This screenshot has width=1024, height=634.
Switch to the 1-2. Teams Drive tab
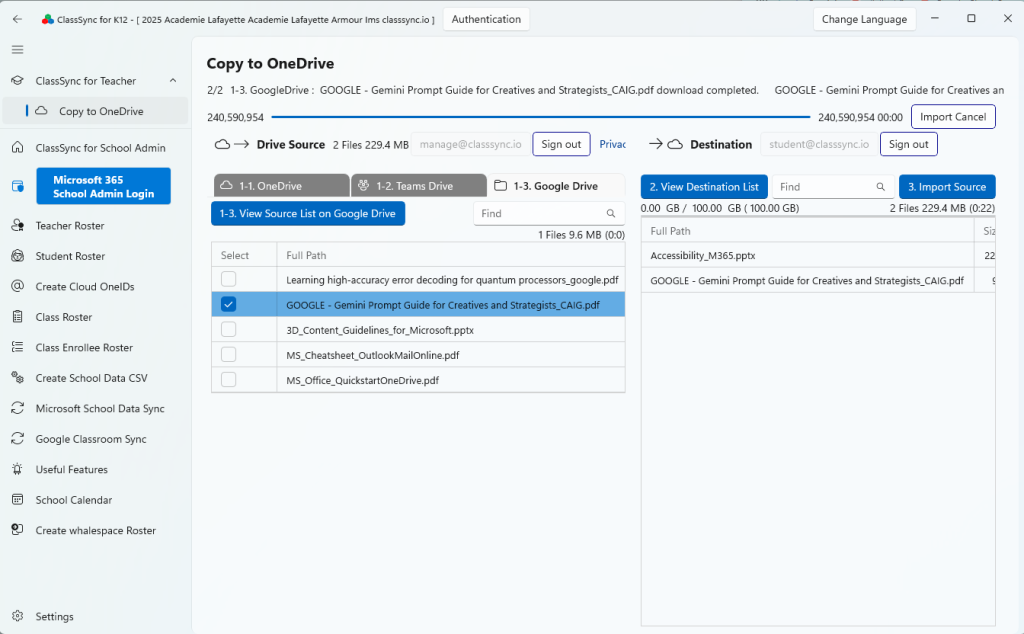(419, 185)
